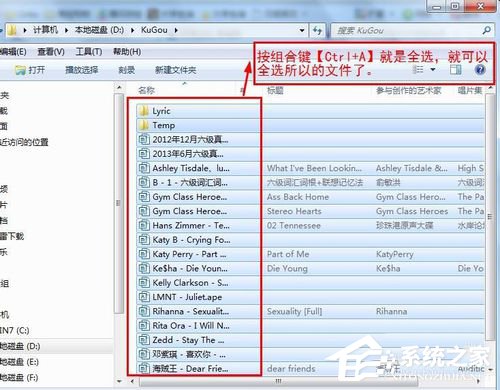This screenshot has width=500, height=390.
Task: Click the file icon for Katy Perry - Part
Action: [144, 254]
